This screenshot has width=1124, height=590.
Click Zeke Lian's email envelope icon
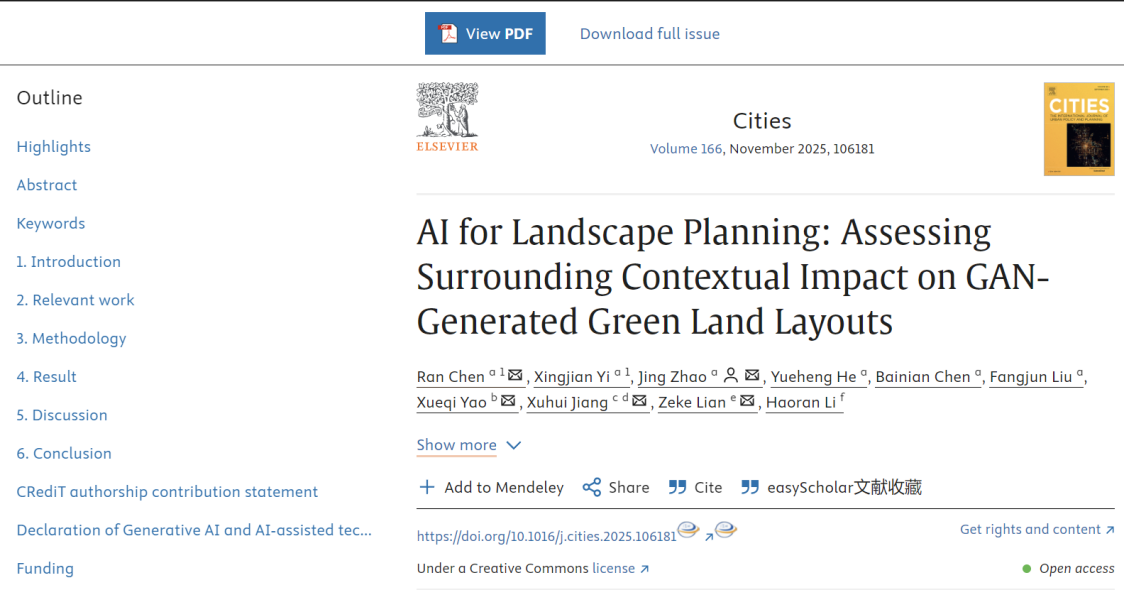(747, 402)
